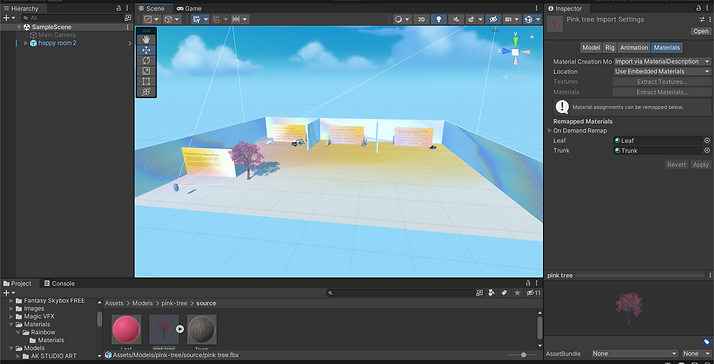Open the Hierarchy panel's three-dot menu
The height and width of the screenshot is (364, 714).
click(128, 8)
